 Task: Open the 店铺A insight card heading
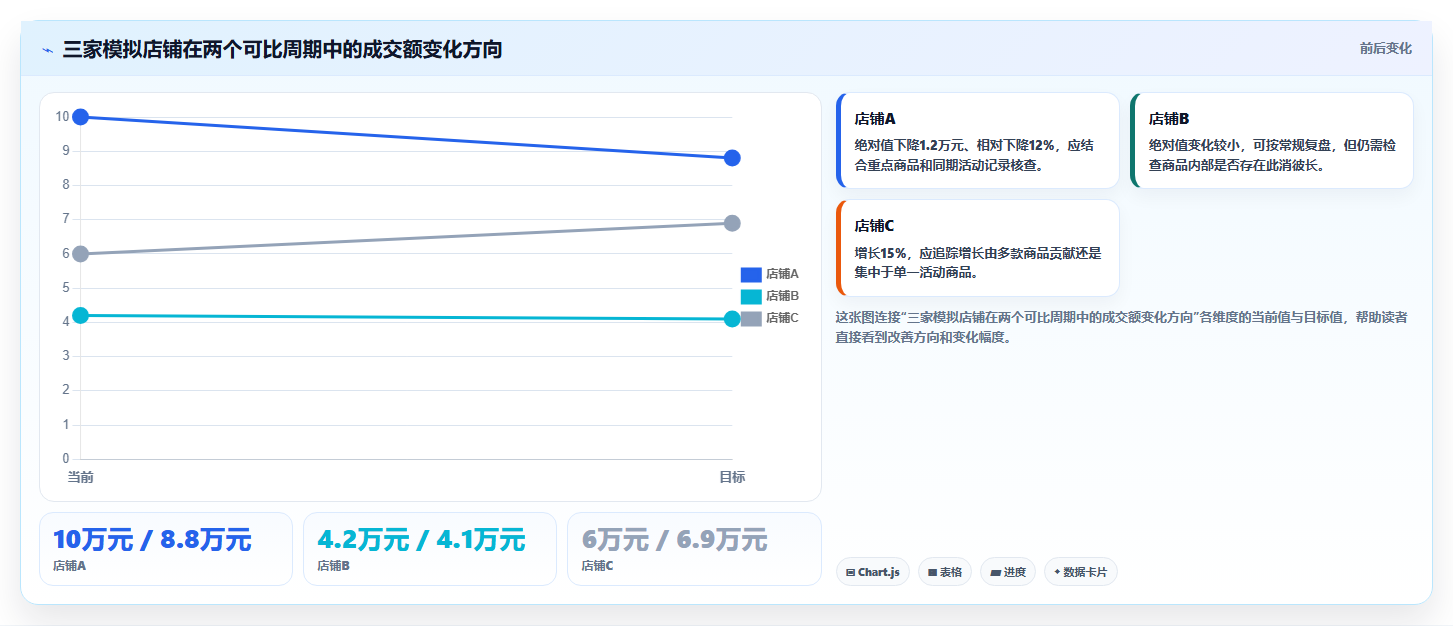click(875, 119)
